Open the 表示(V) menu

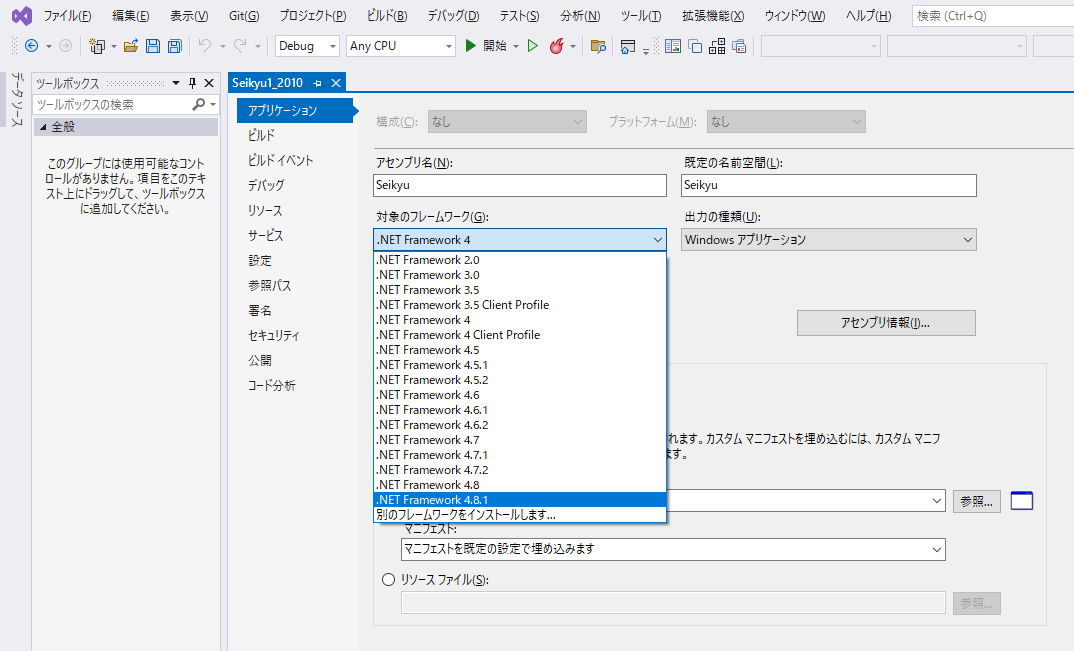click(x=189, y=16)
